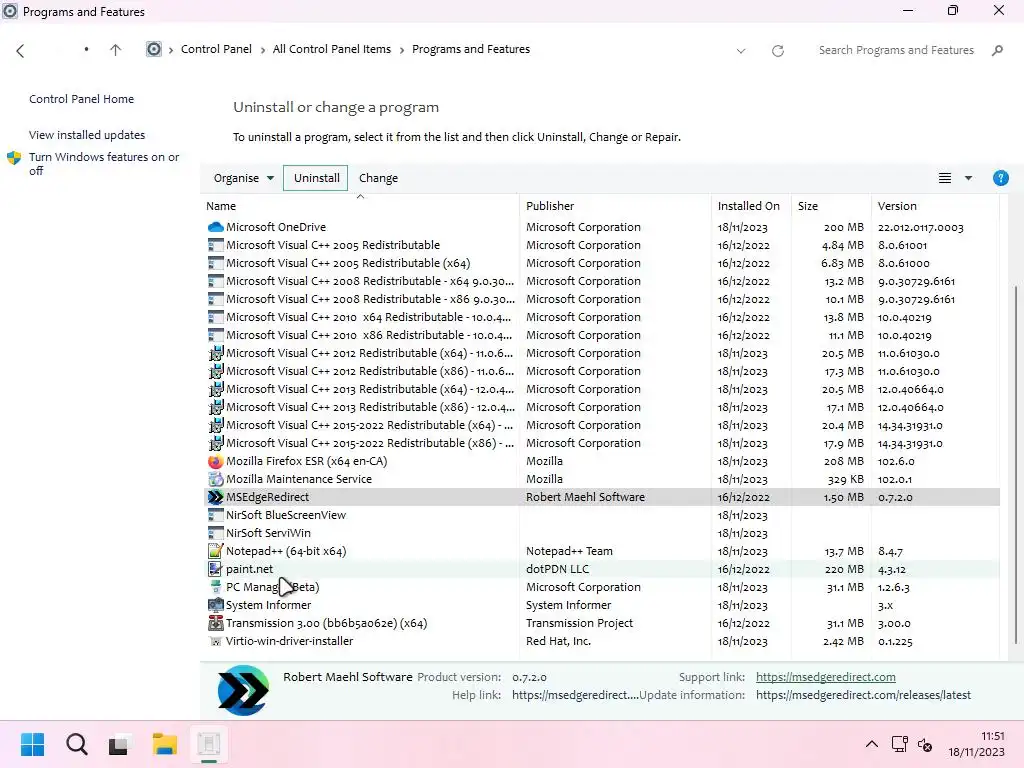Click the network status tray icon
Viewport: 1024px width, 768px height.
(899, 744)
